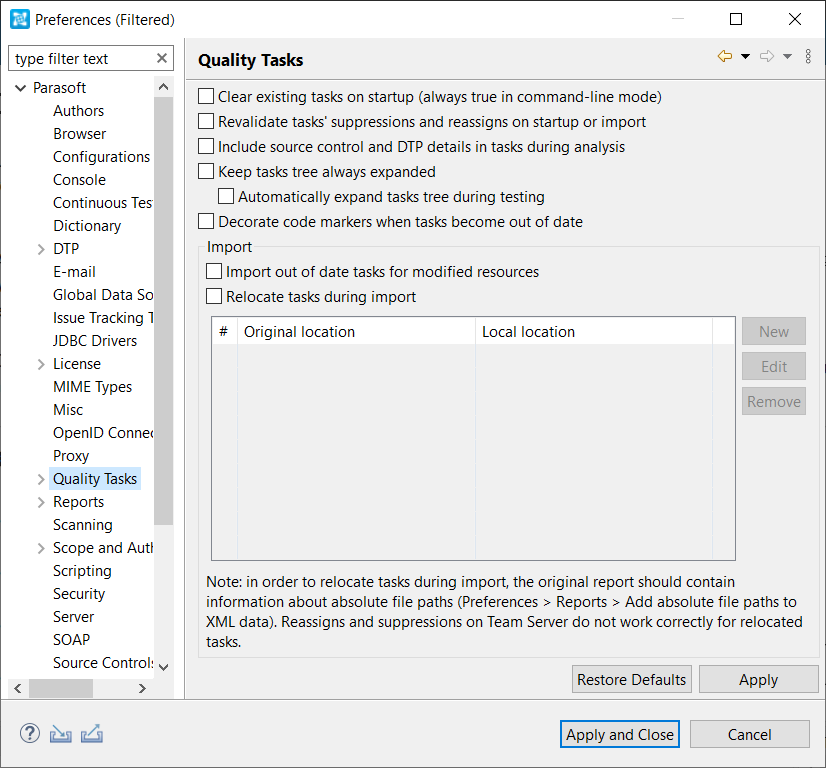Click the Remove location button
Screen dimensions: 826x768
(x=774, y=401)
